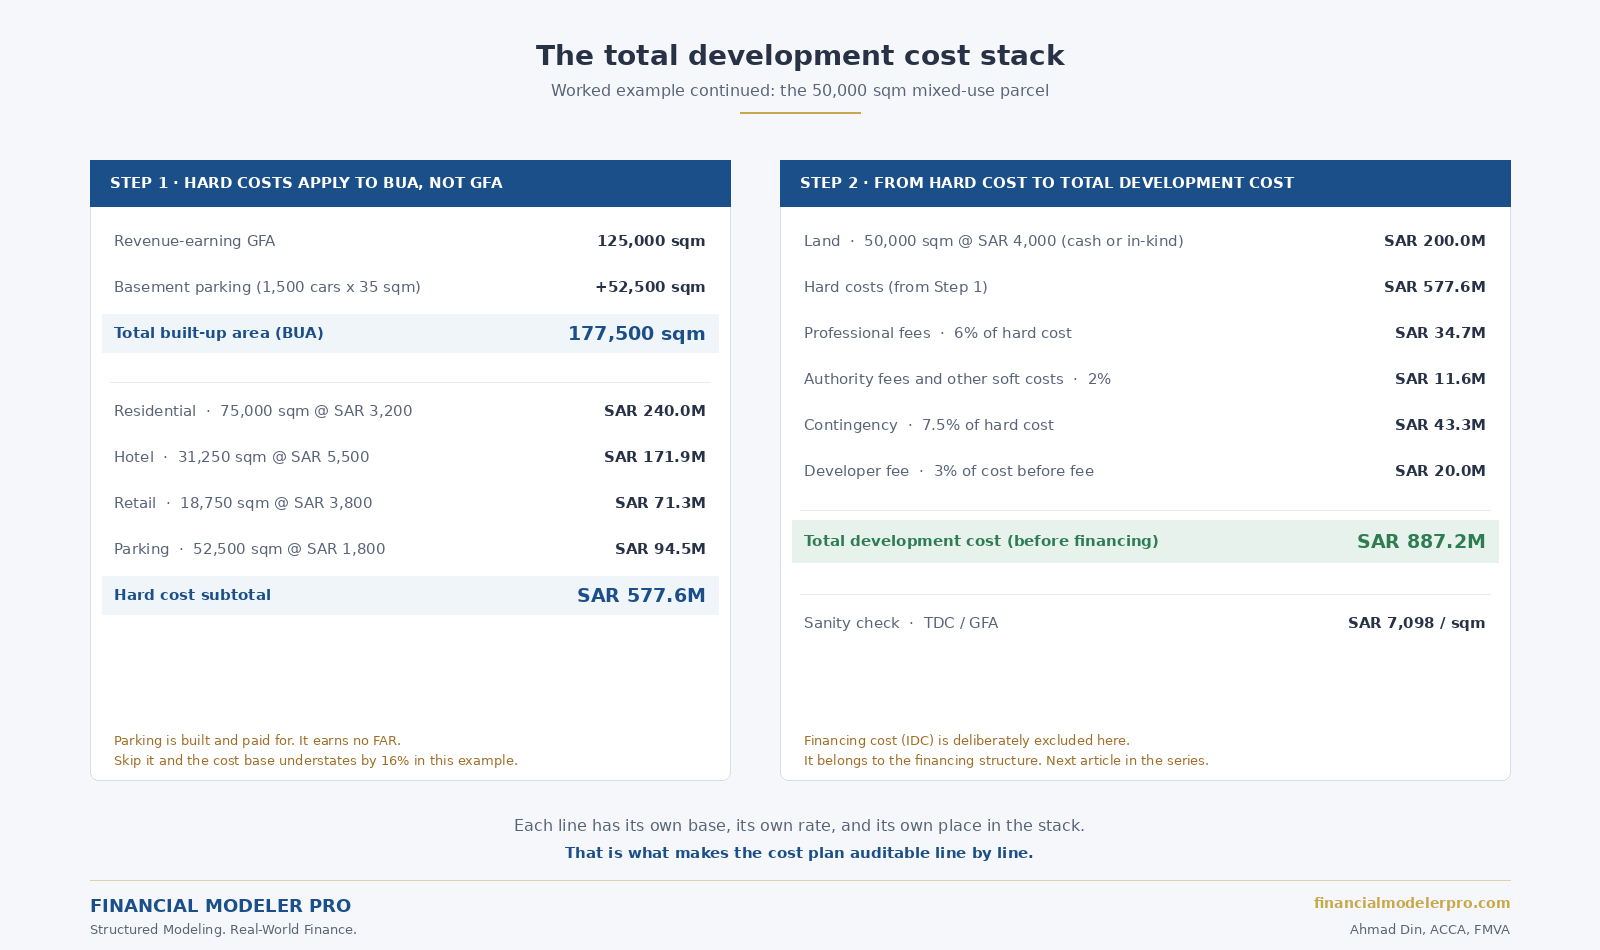
Task: Click "Each line has its own base" sentence
Action: pos(799,826)
